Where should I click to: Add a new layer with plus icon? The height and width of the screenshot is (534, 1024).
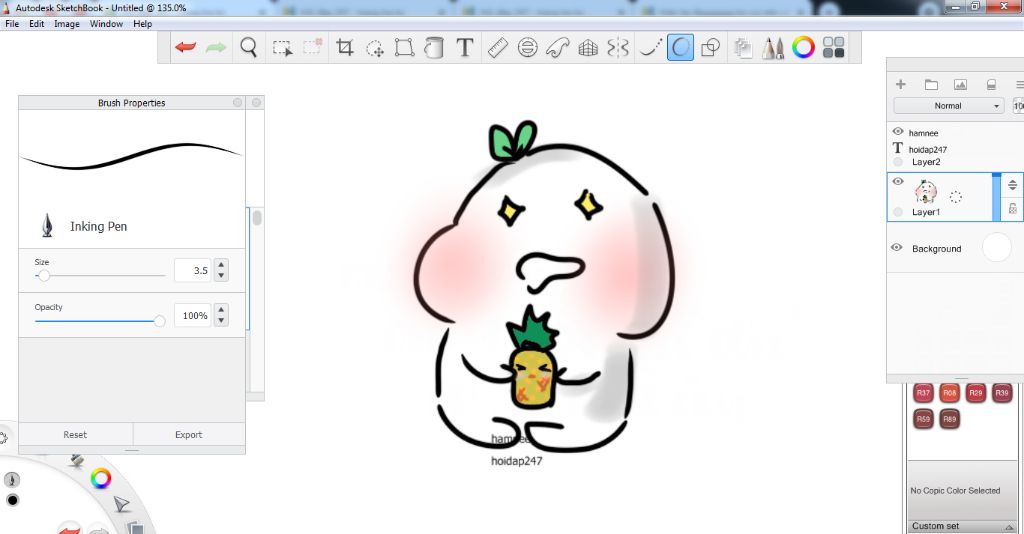pos(901,84)
